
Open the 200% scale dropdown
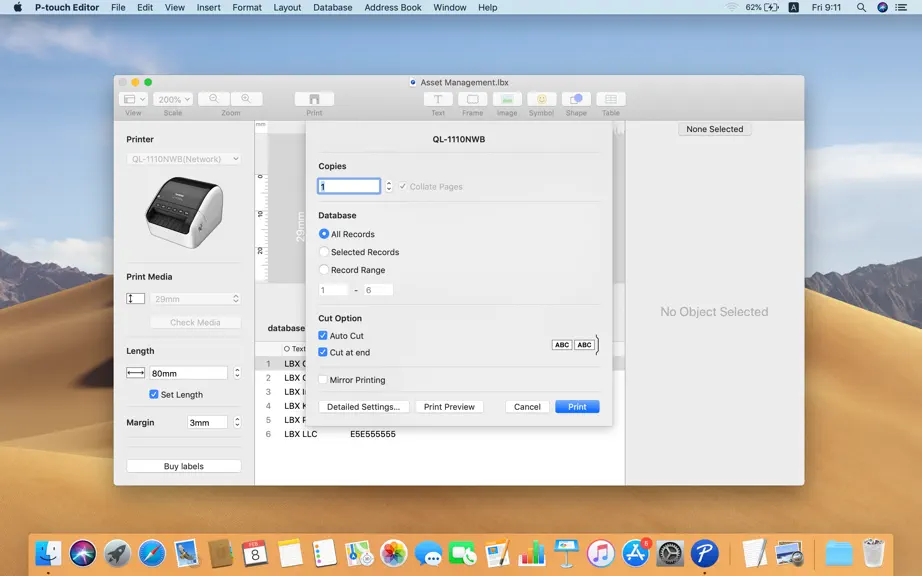[173, 99]
